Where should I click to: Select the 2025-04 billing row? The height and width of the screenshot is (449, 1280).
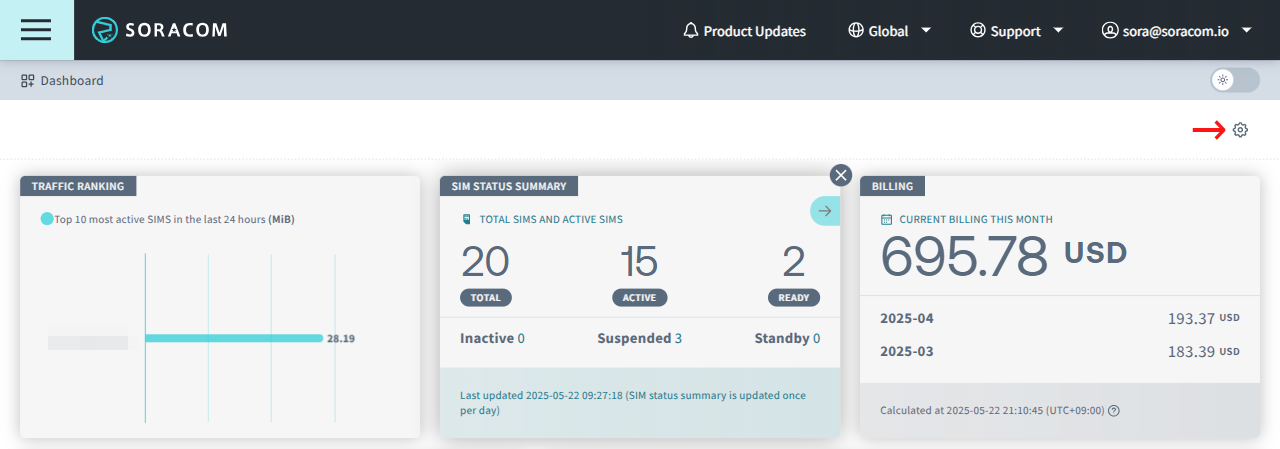pyautogui.click(x=1060, y=318)
